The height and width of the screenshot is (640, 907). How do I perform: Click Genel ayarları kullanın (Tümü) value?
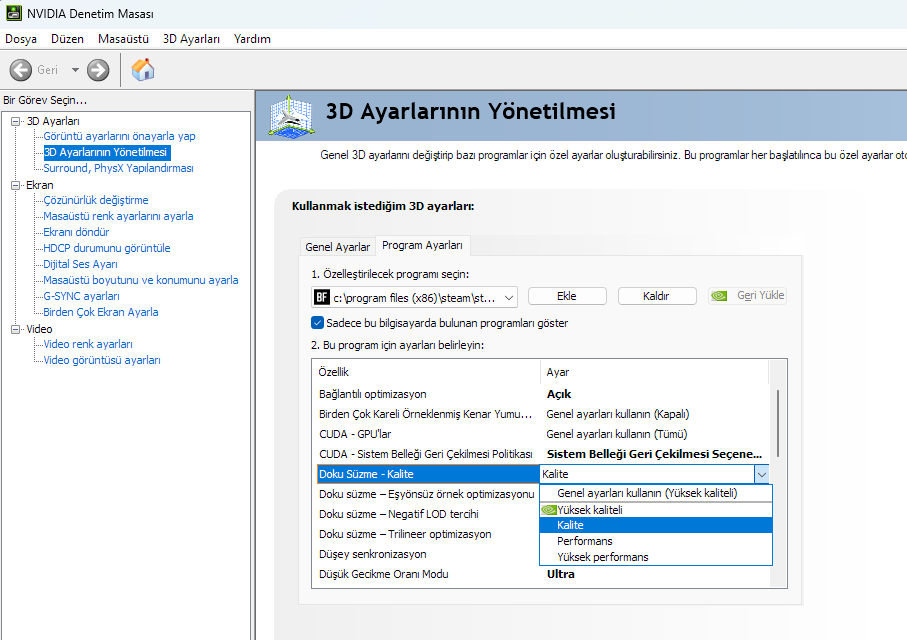point(617,434)
